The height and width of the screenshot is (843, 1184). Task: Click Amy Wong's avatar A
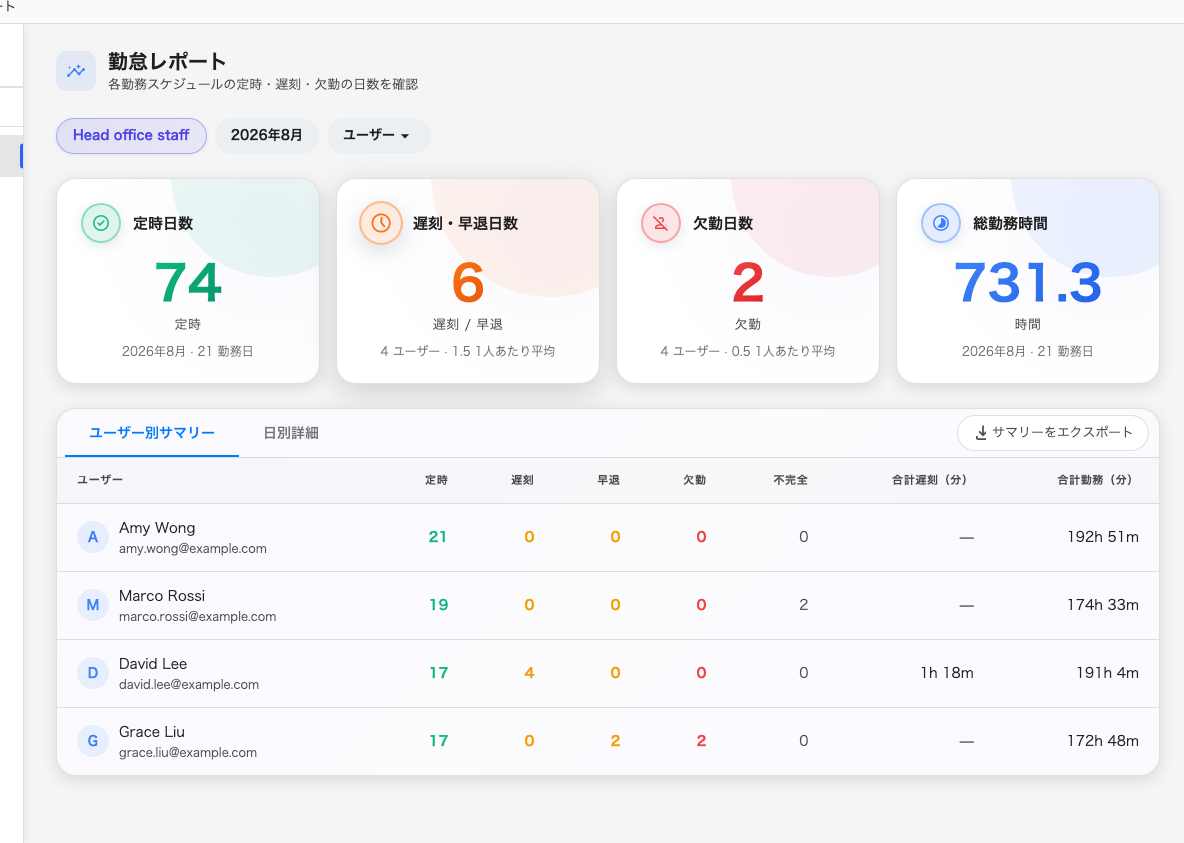click(93, 537)
